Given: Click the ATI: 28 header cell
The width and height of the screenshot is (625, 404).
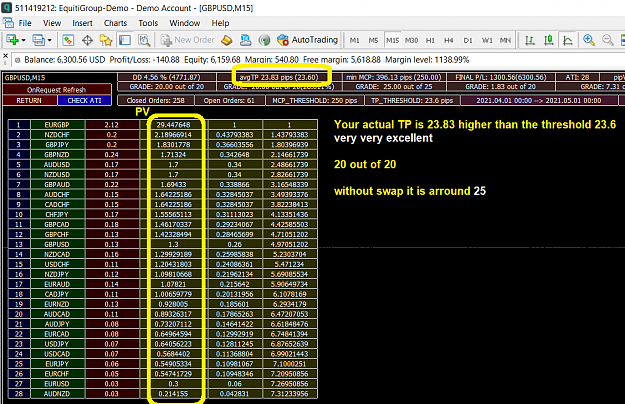Looking at the screenshot, I should 577,77.
